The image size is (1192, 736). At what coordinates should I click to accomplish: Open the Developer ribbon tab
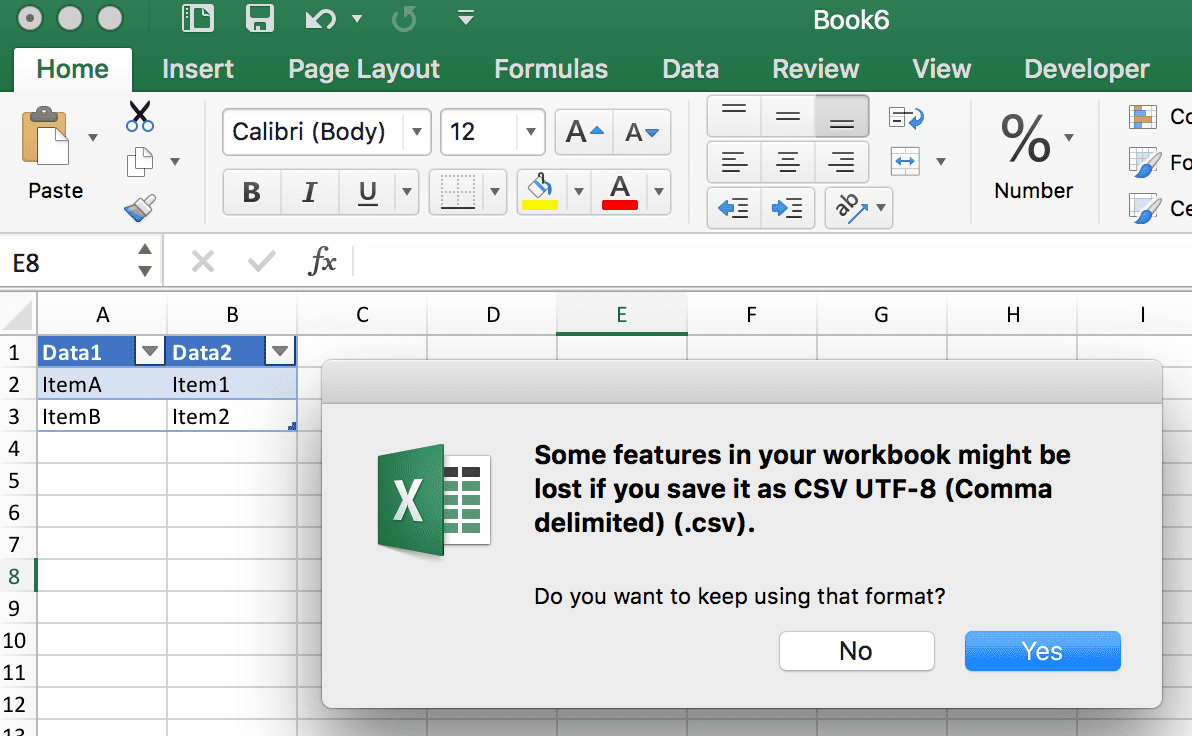pyautogui.click(x=1086, y=69)
